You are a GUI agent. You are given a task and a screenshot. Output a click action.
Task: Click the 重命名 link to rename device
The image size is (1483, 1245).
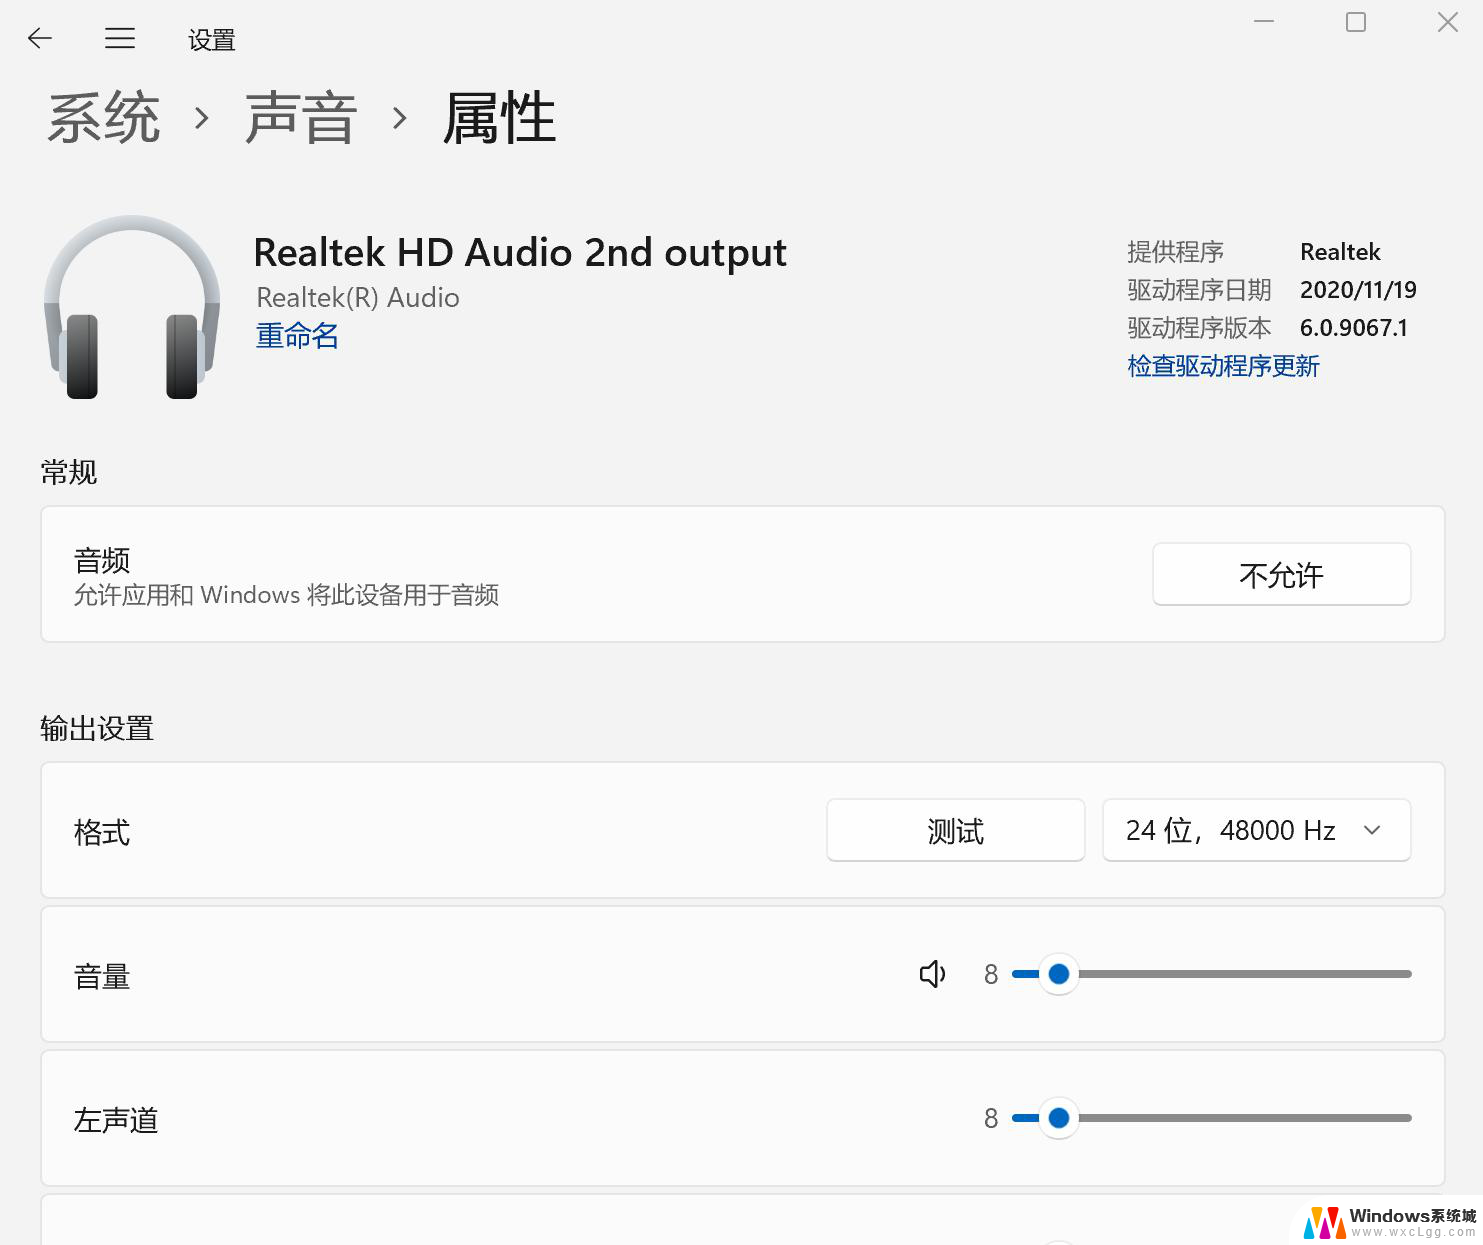(297, 336)
